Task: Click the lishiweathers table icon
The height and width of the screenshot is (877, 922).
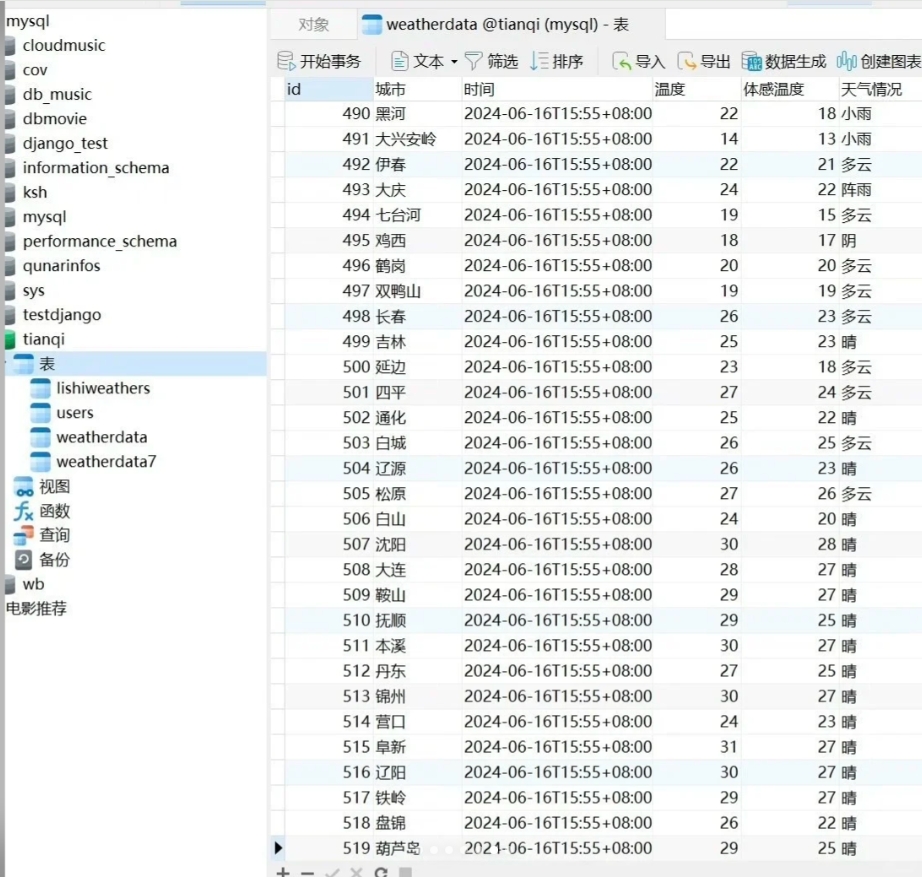Action: pos(40,388)
